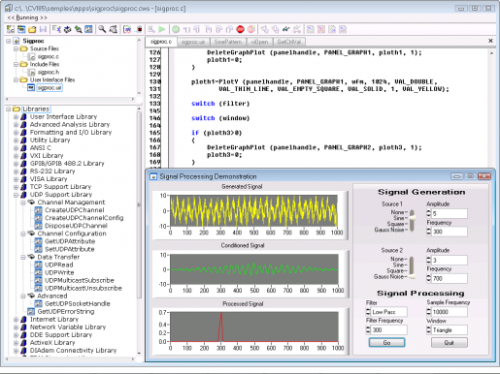Image resolution: width=500 pixels, height=374 pixels.
Task: Click the green circle toolbar icon
Action: (176, 29)
